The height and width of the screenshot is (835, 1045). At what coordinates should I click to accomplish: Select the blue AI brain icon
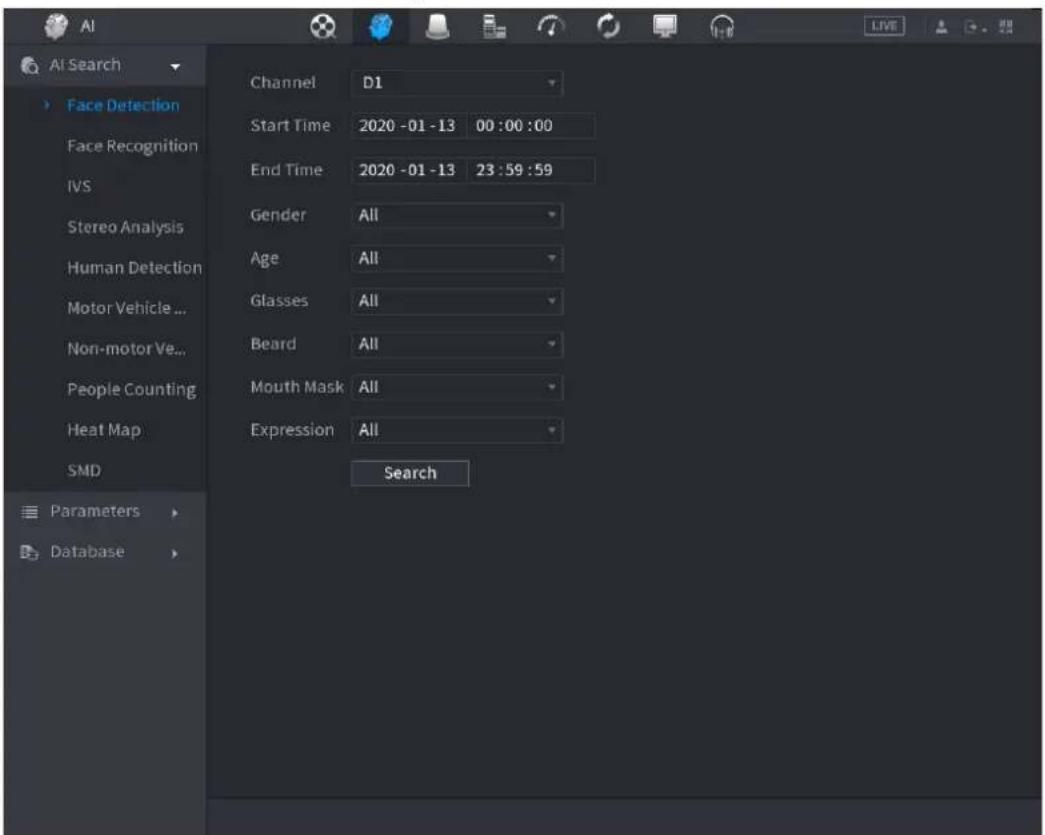pos(381,27)
